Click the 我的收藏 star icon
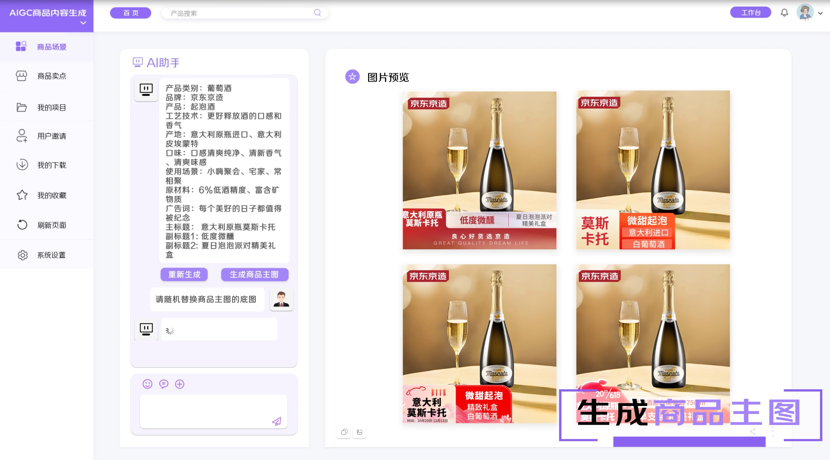 (22, 195)
